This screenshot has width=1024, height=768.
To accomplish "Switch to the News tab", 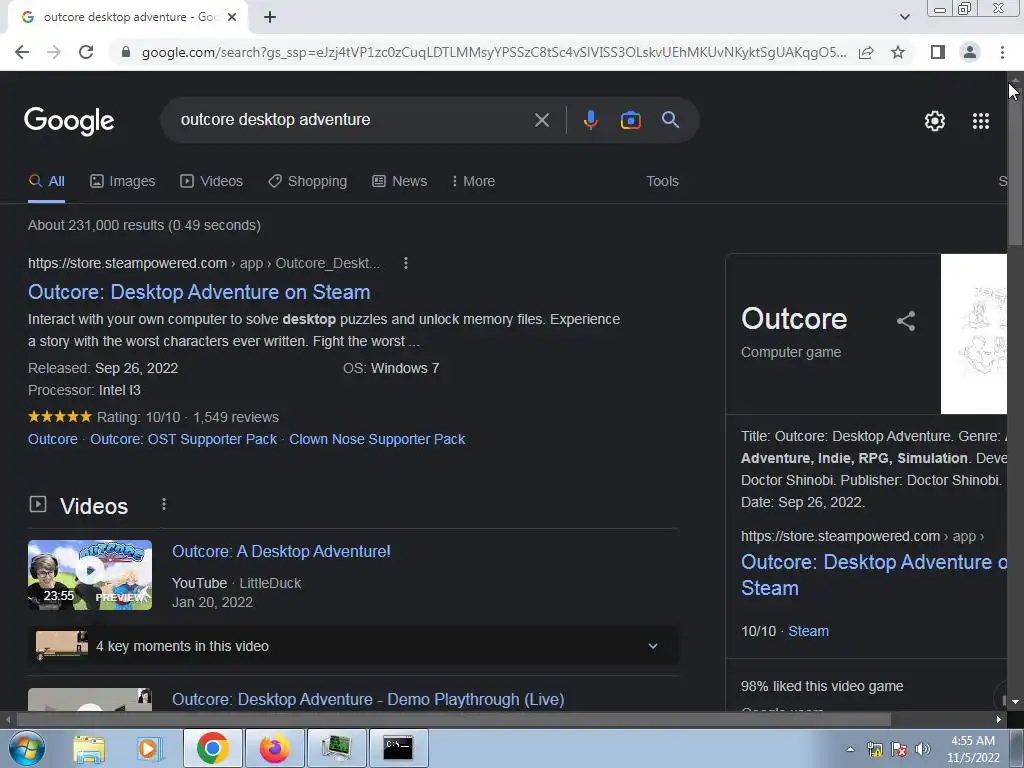I will pos(400,181).
